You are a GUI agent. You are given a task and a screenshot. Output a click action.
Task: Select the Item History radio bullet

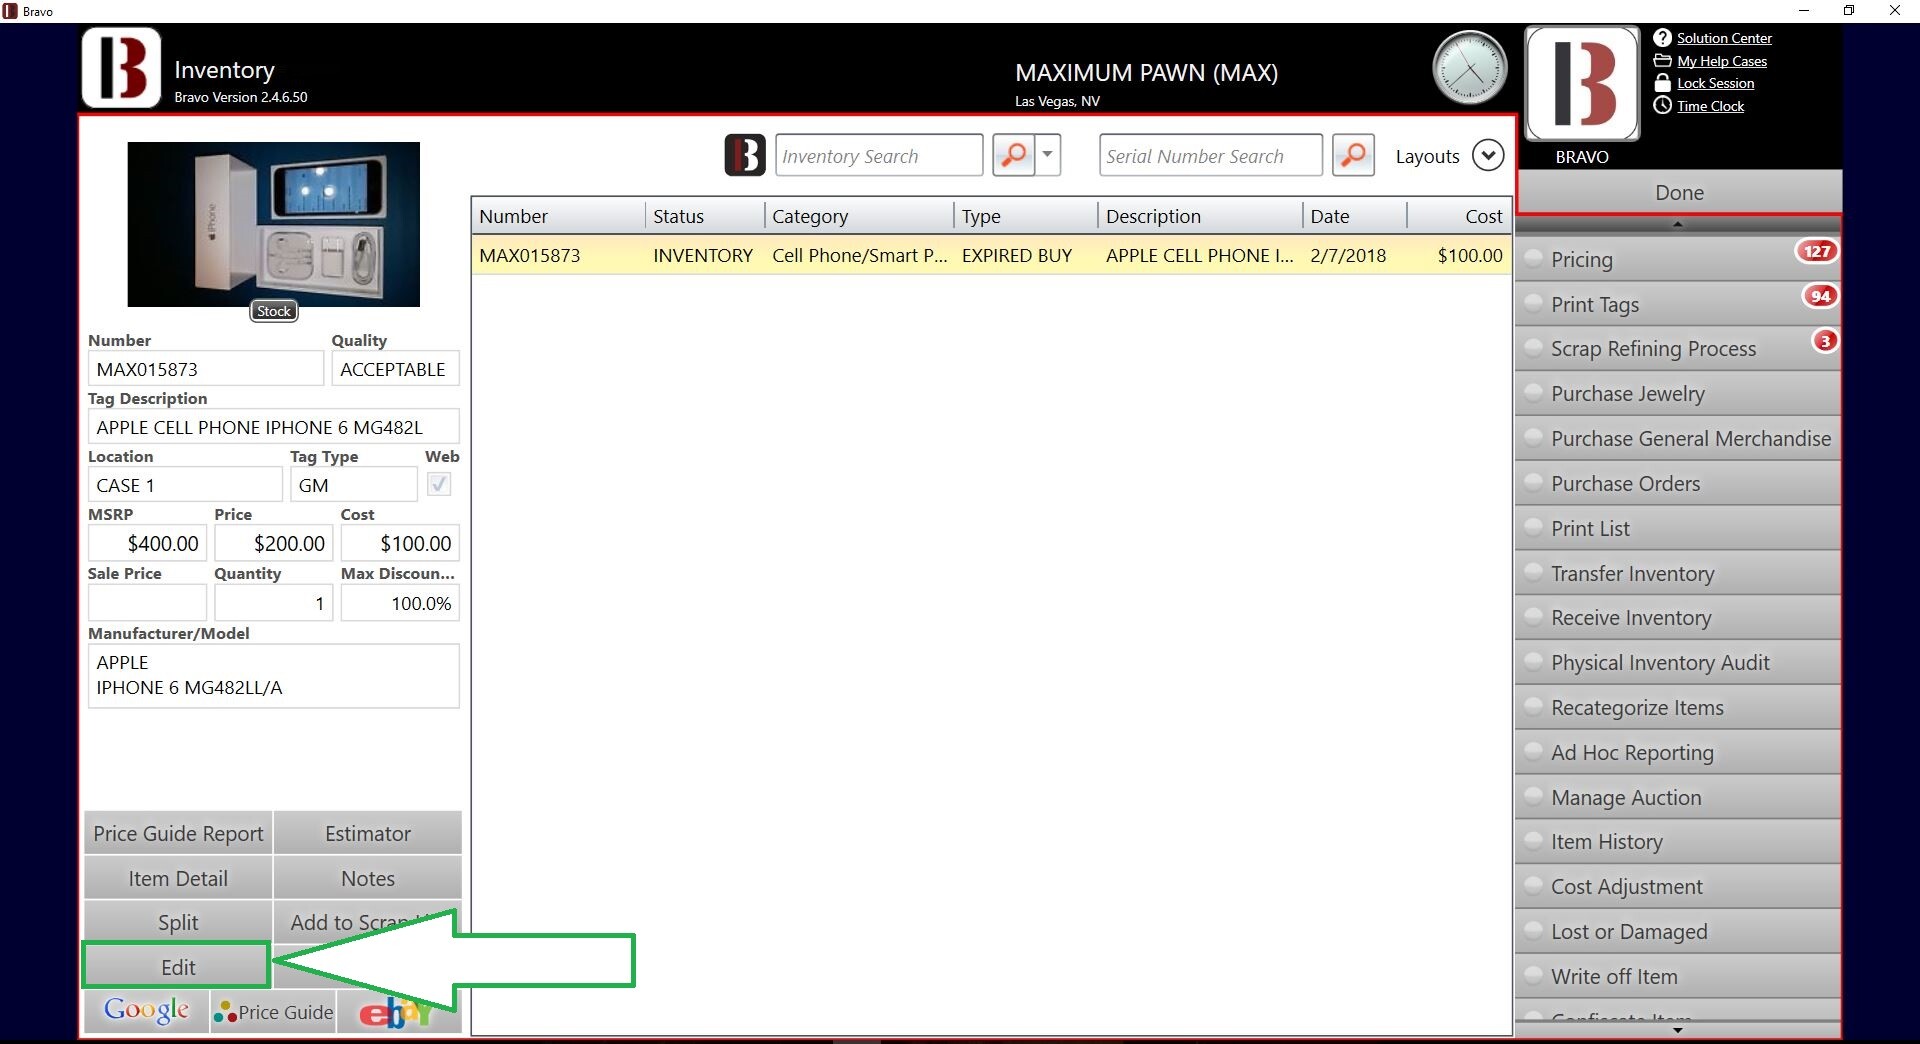(x=1532, y=842)
